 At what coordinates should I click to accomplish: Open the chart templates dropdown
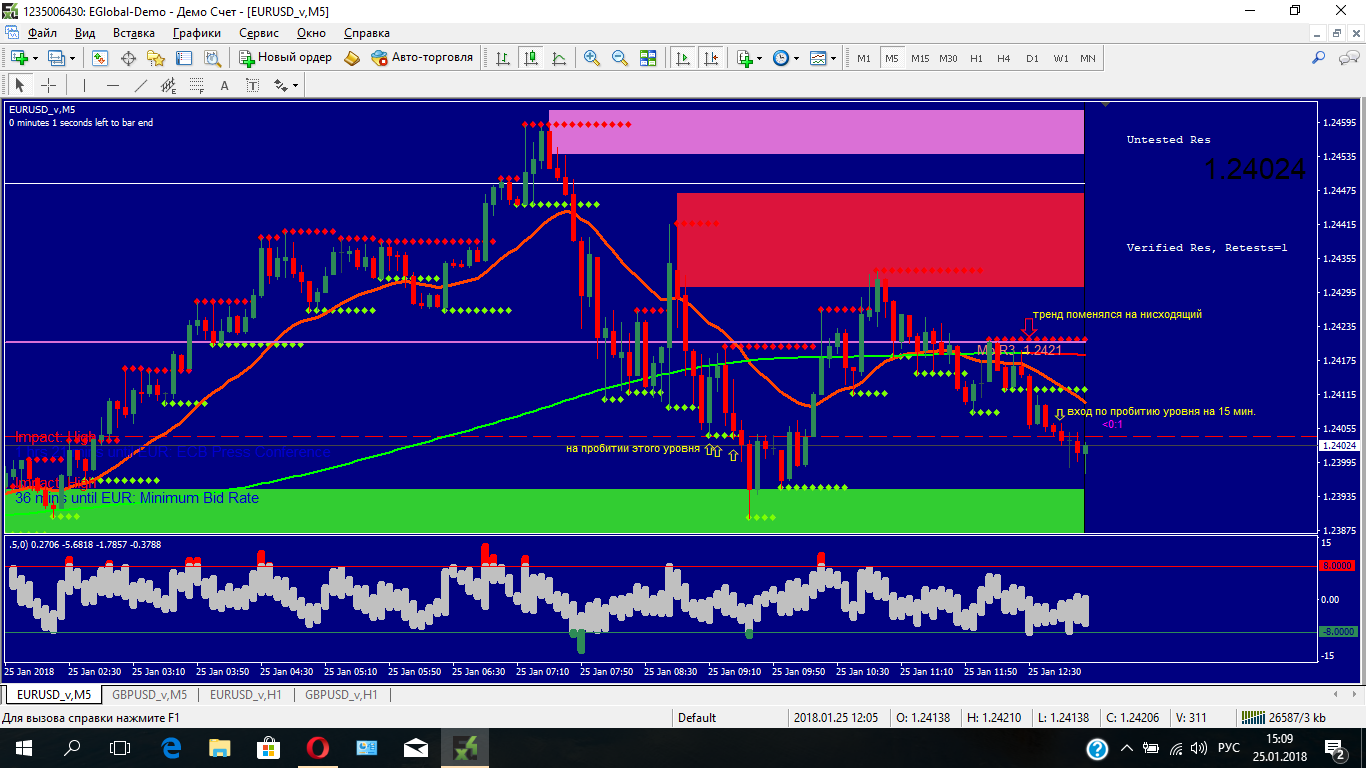(832, 58)
